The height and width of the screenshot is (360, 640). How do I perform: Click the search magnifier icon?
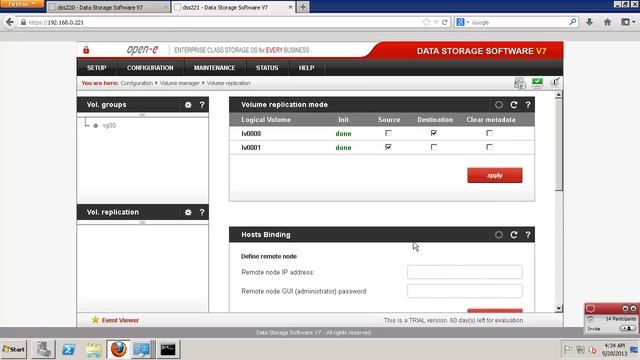[x=573, y=22]
